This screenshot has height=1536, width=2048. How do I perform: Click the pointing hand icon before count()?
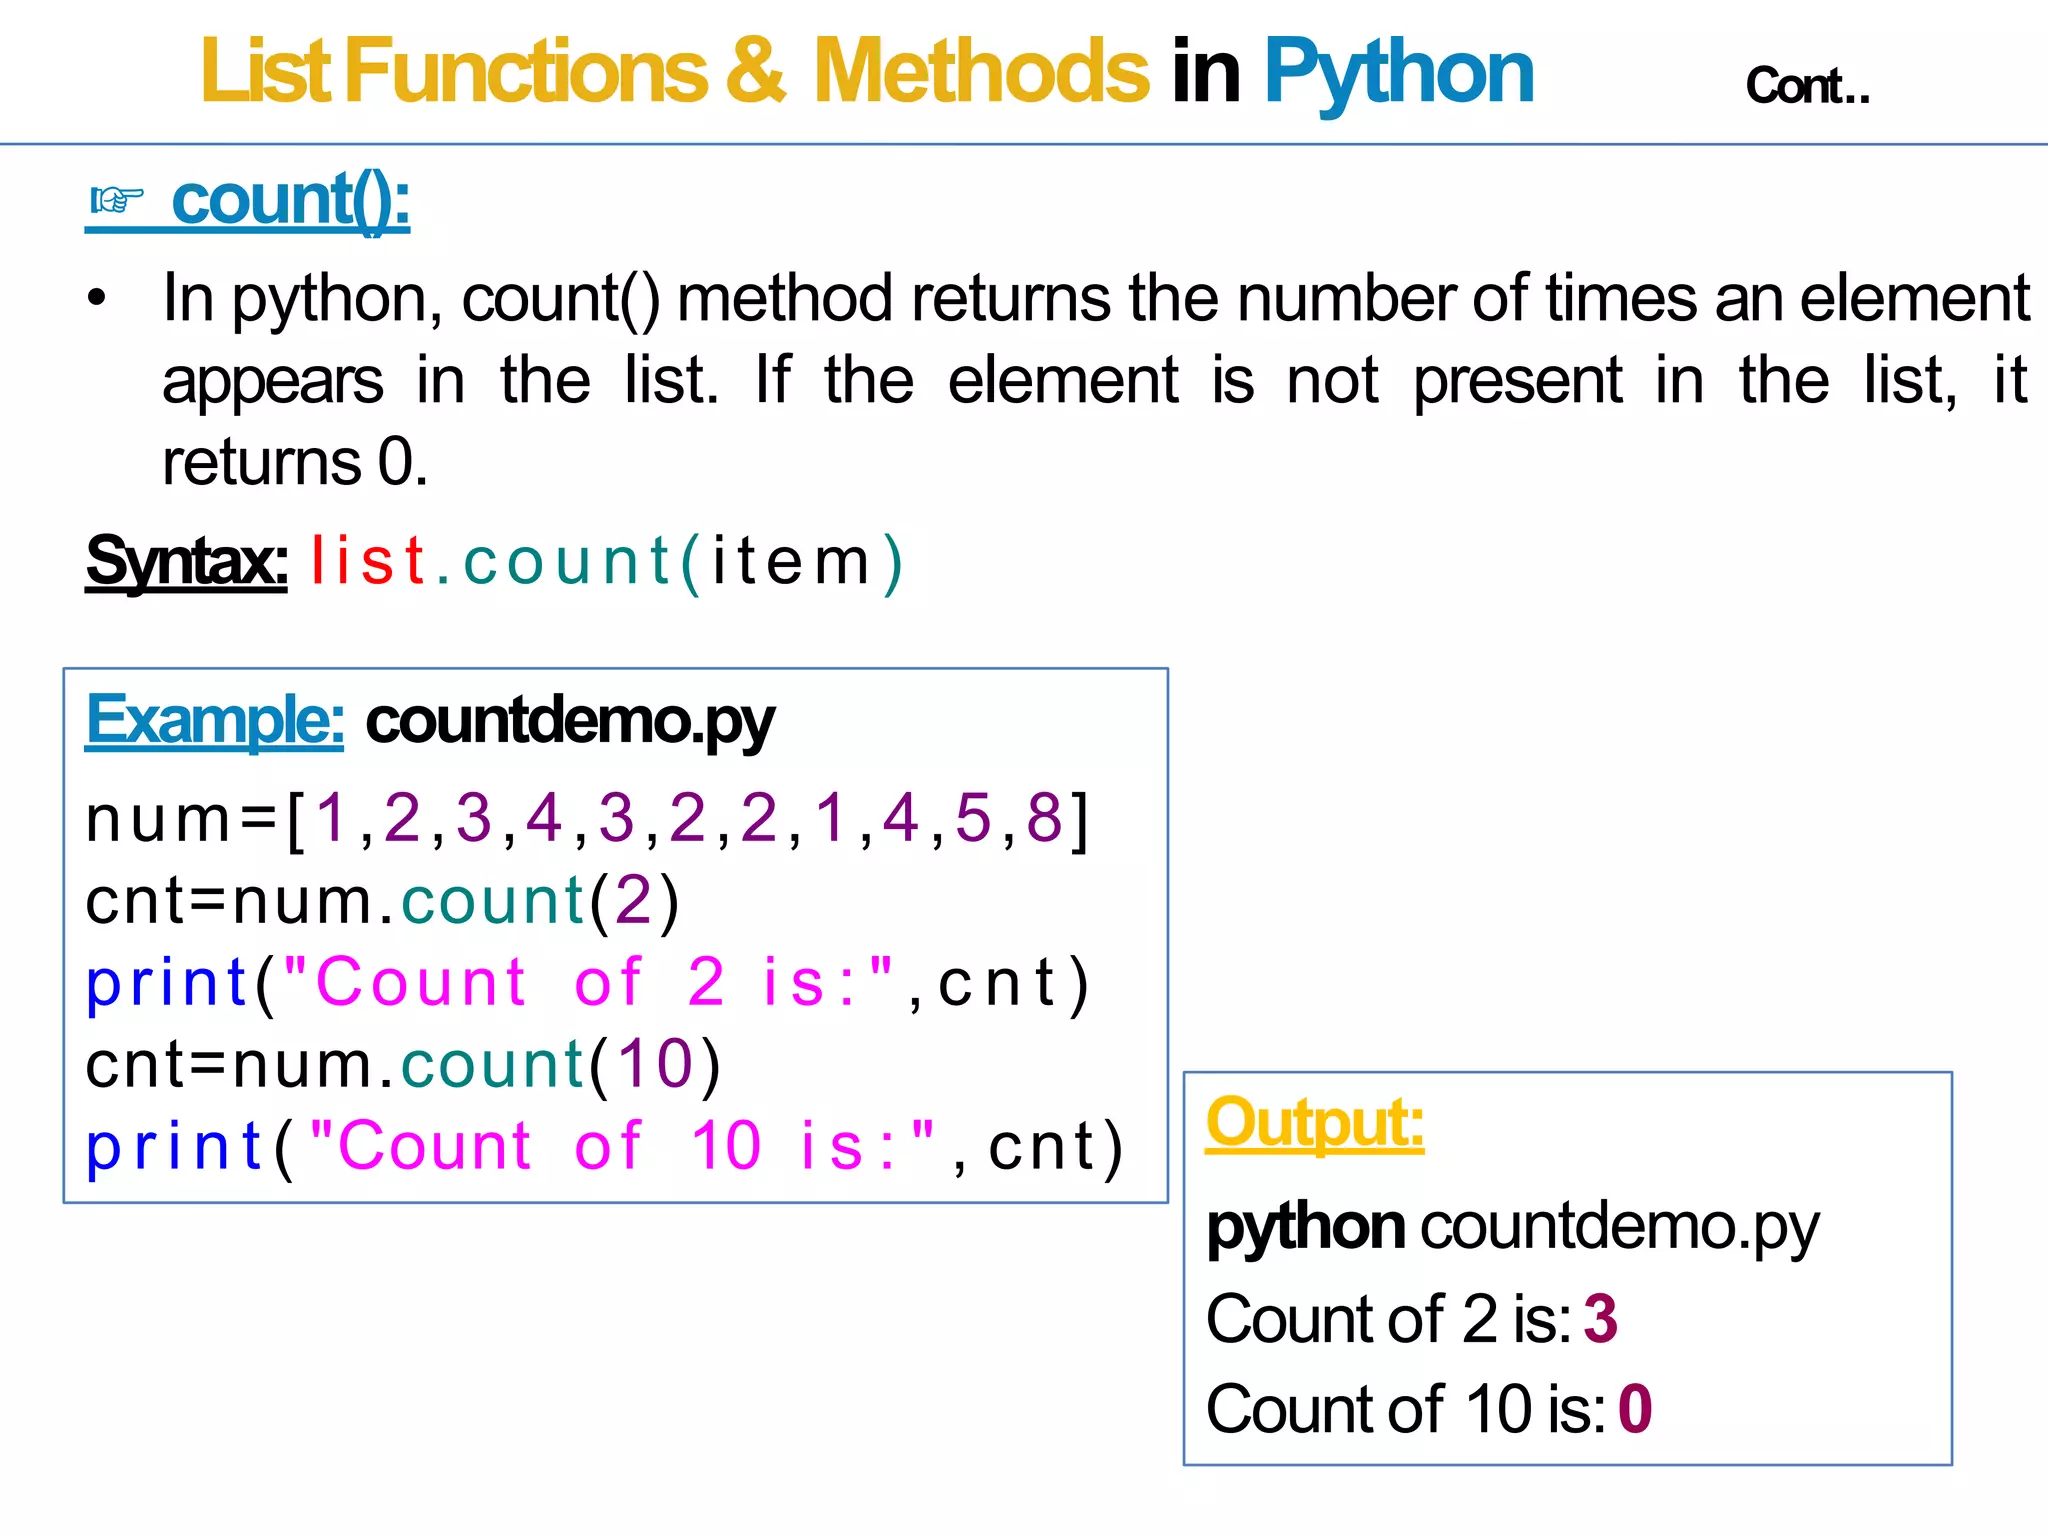(x=117, y=200)
